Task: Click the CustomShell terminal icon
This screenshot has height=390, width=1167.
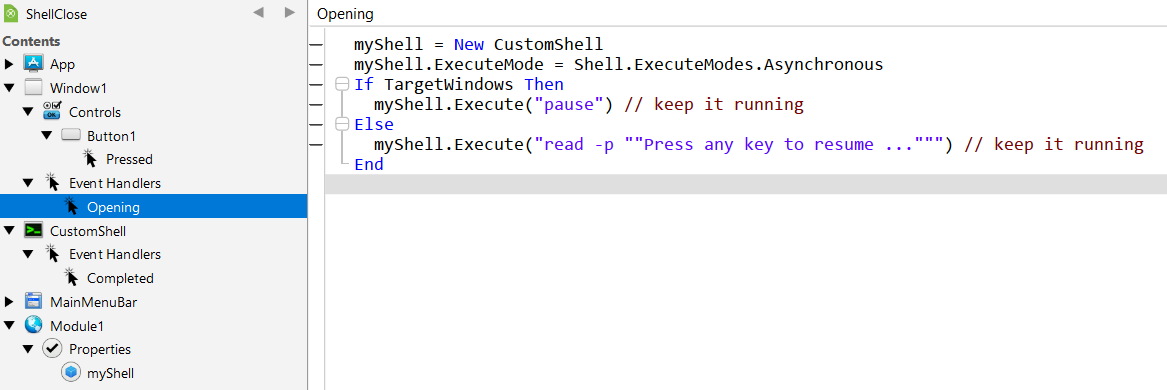Action: 34,231
